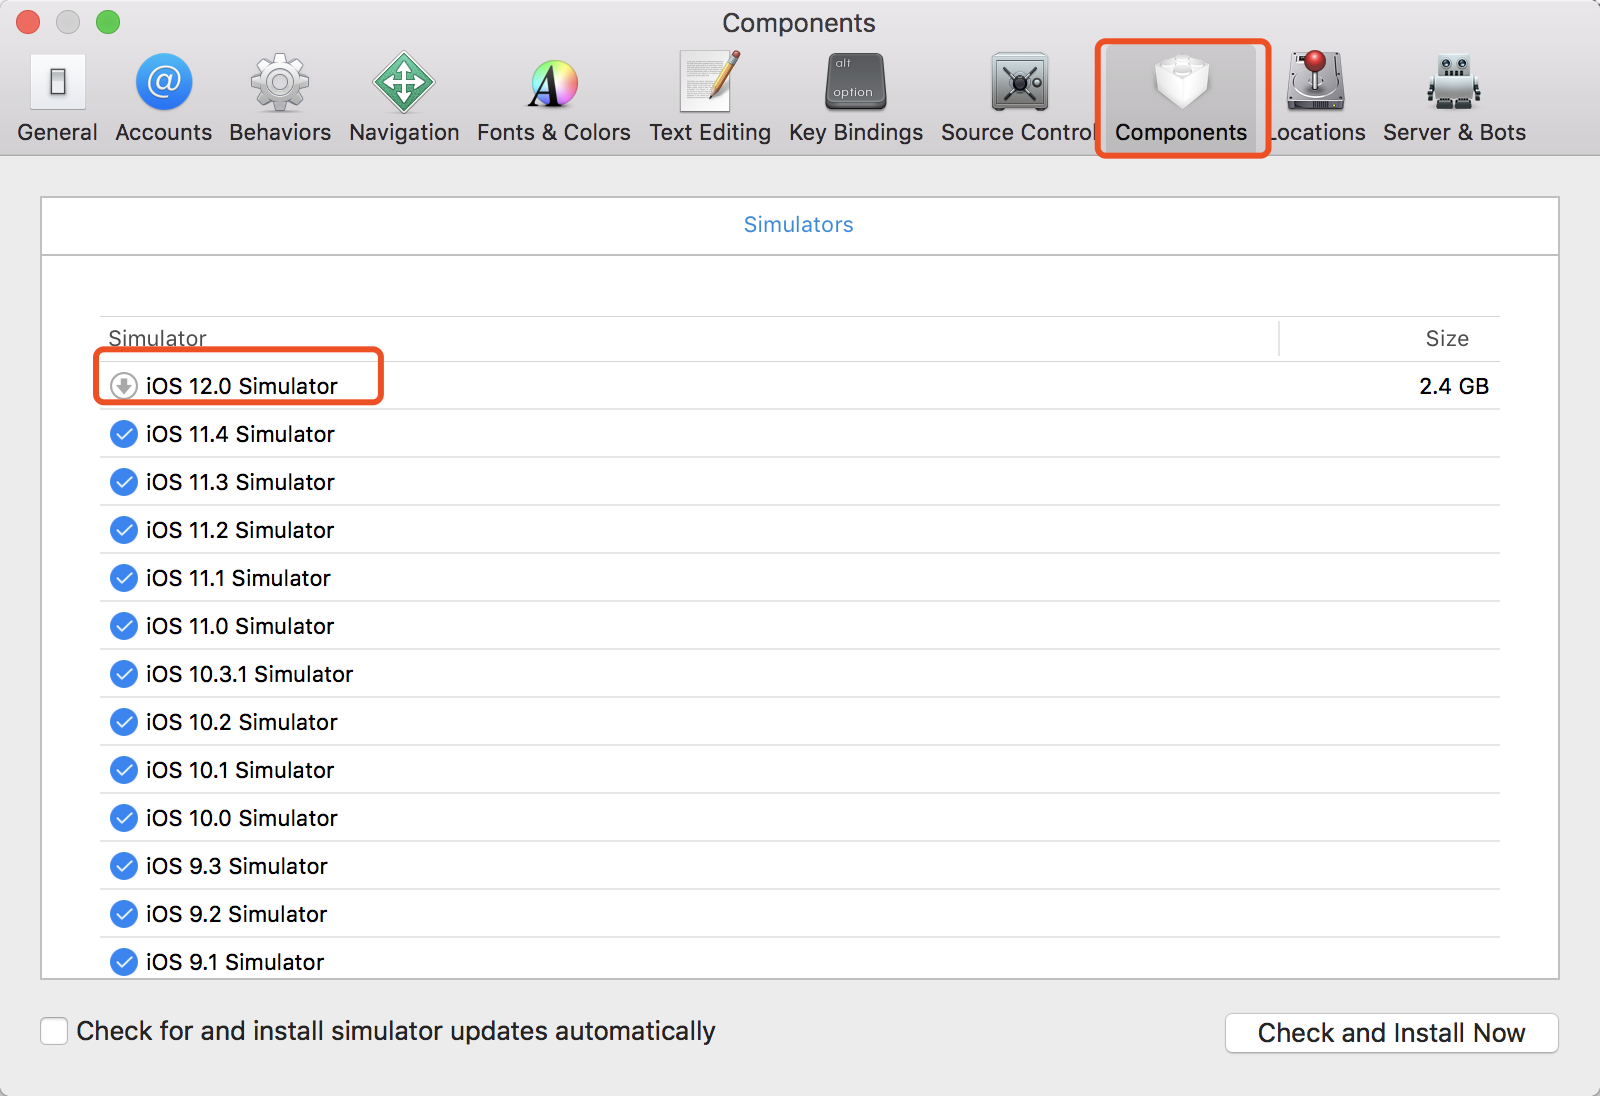The image size is (1600, 1096).
Task: Select the iOS 10.2 Simulator label
Action: pyautogui.click(x=242, y=722)
